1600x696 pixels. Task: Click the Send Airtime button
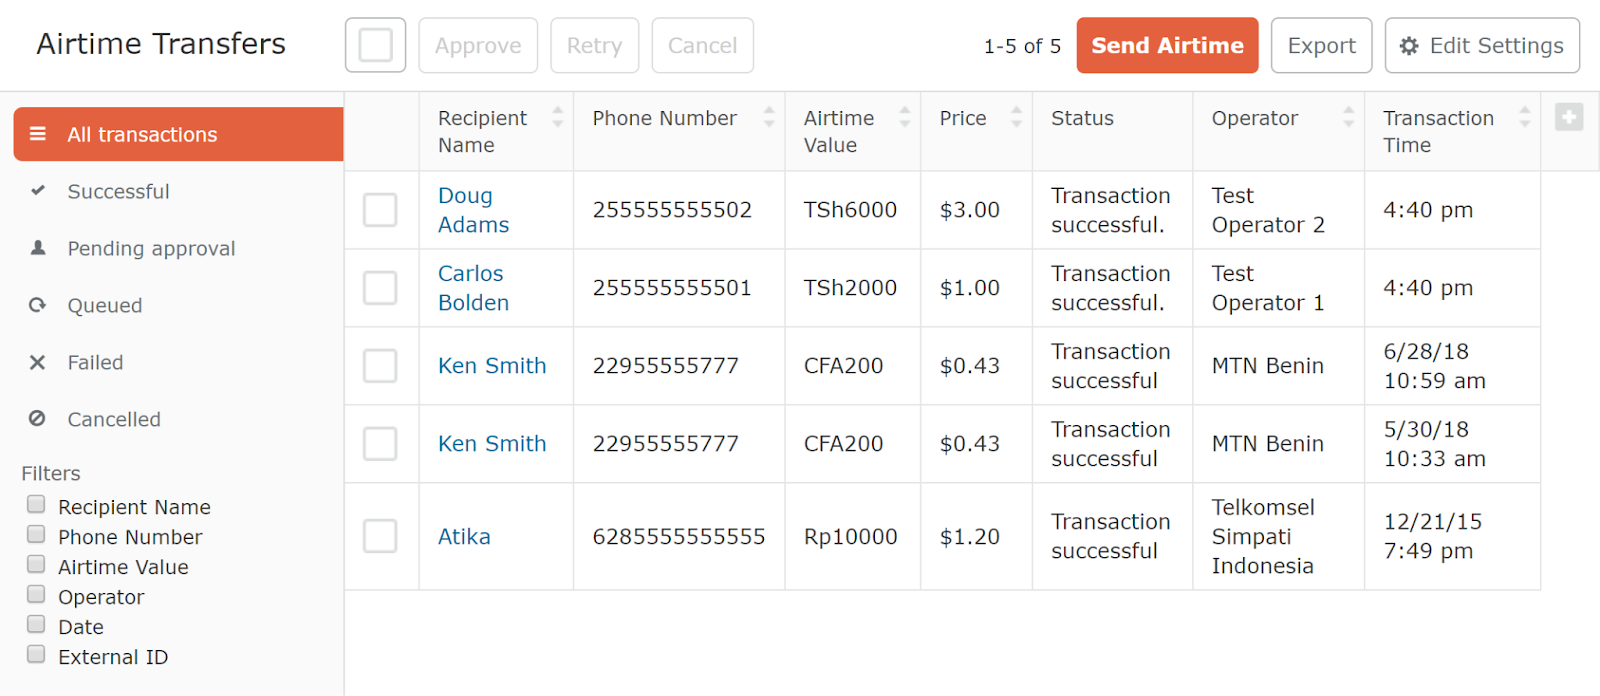tap(1167, 45)
